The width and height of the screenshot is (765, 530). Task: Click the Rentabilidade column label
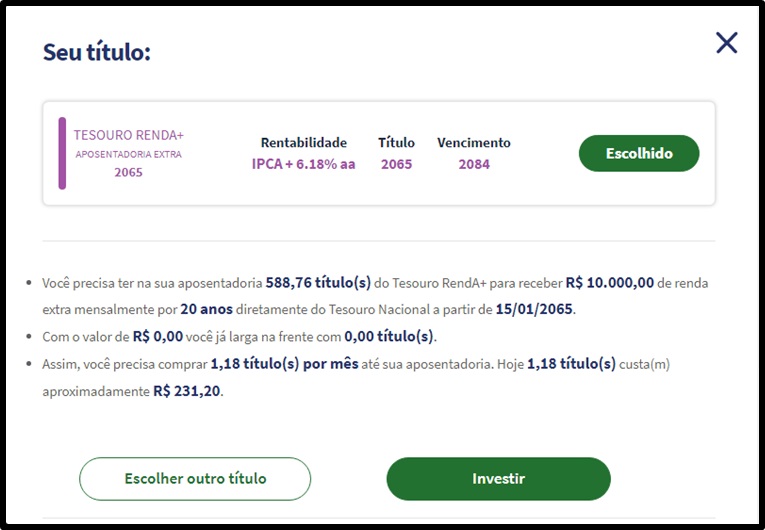303,143
